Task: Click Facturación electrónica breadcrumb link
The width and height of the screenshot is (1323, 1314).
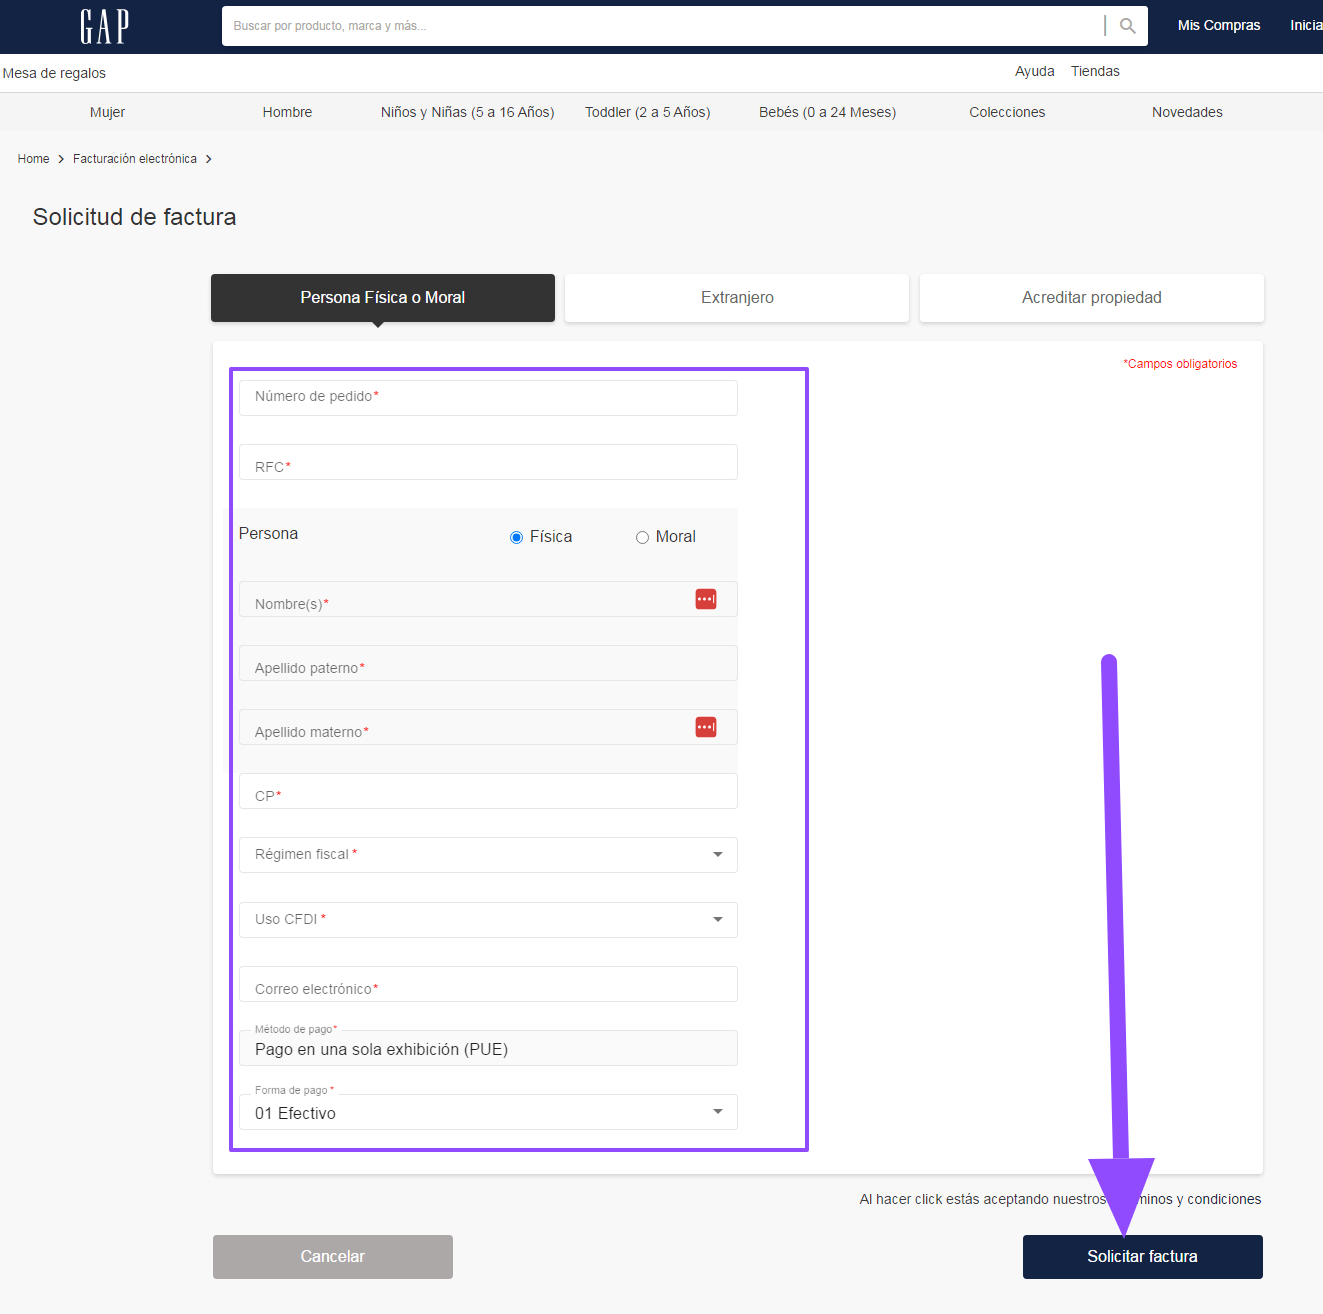Action: click(x=135, y=159)
